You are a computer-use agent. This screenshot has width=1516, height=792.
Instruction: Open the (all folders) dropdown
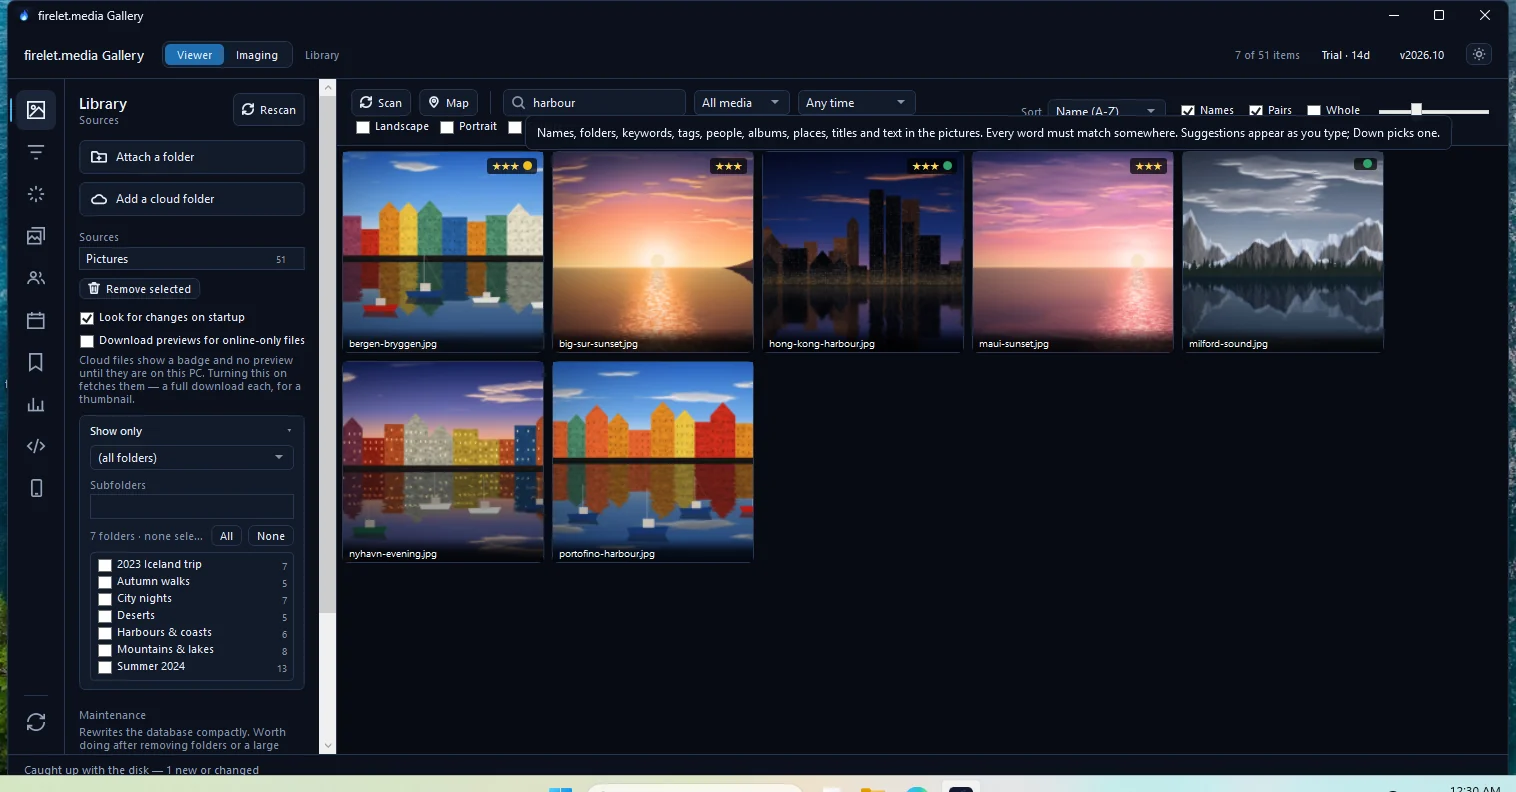[191, 458]
